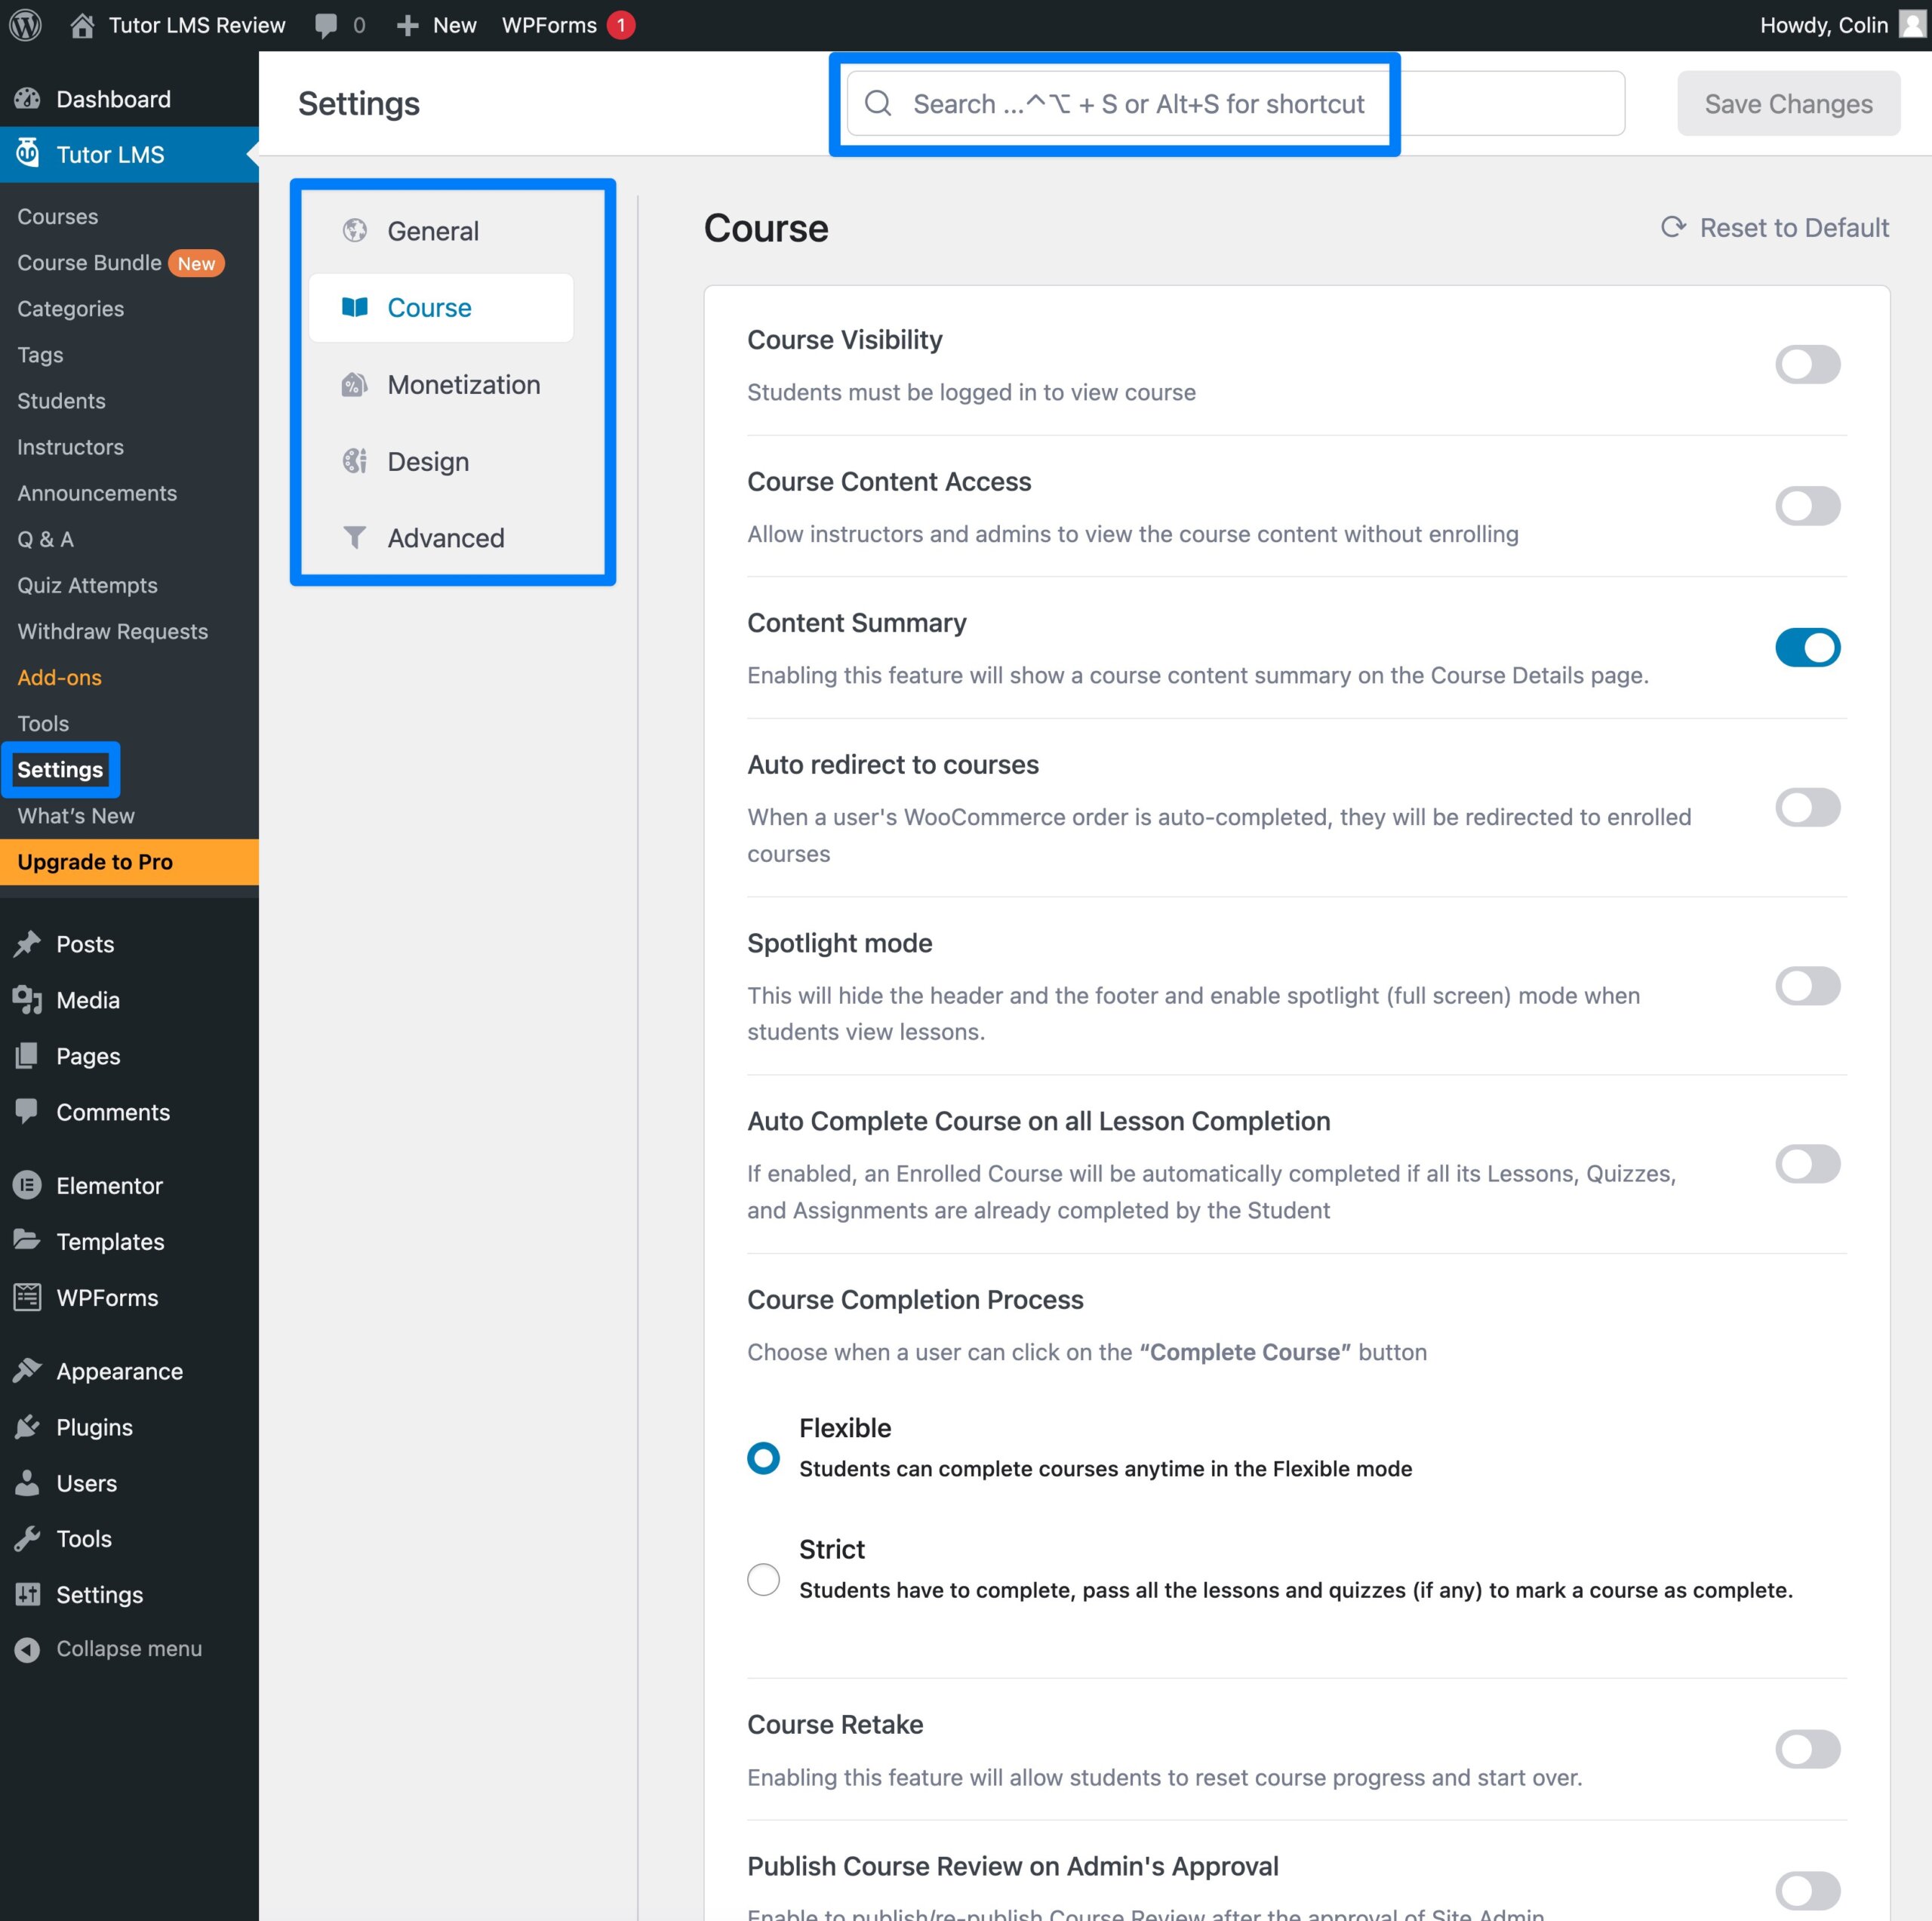Click the Templates folder icon
Viewport: 1932px width, 1921px height.
tap(27, 1241)
